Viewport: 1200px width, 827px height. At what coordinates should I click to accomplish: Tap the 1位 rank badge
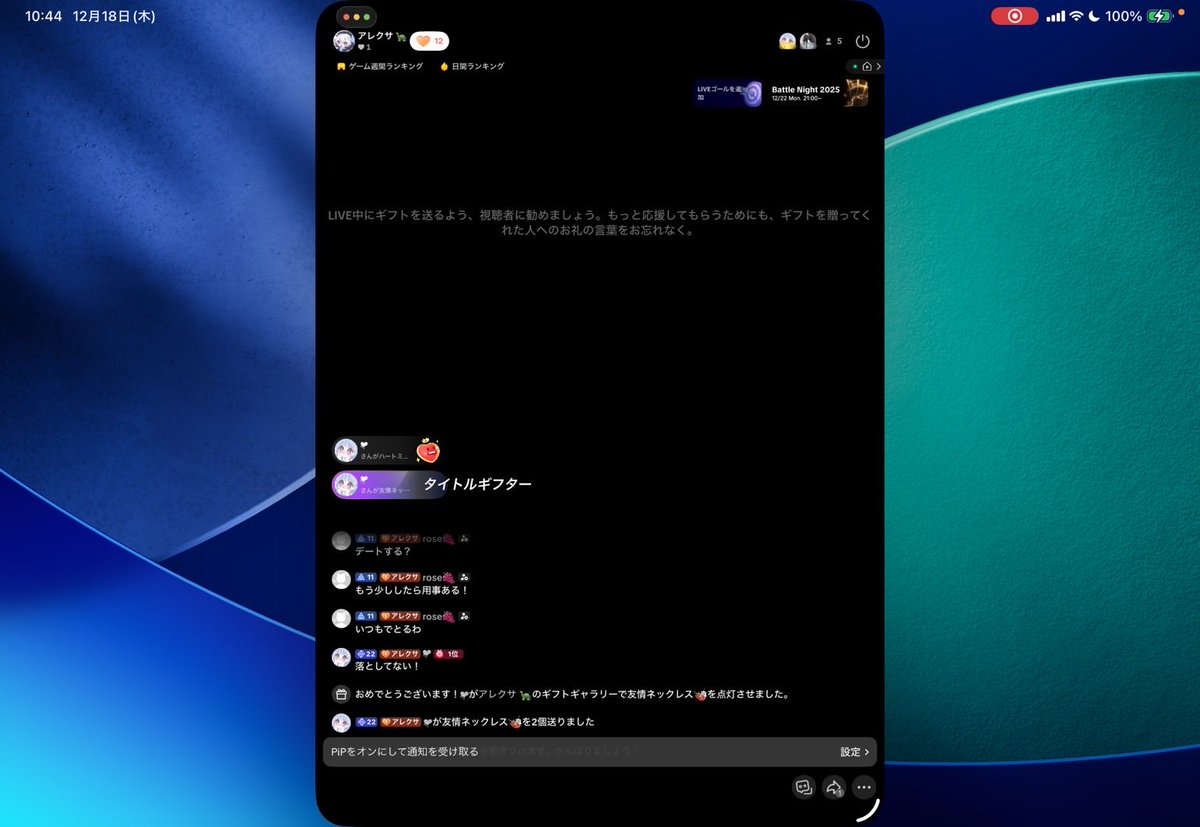point(448,654)
